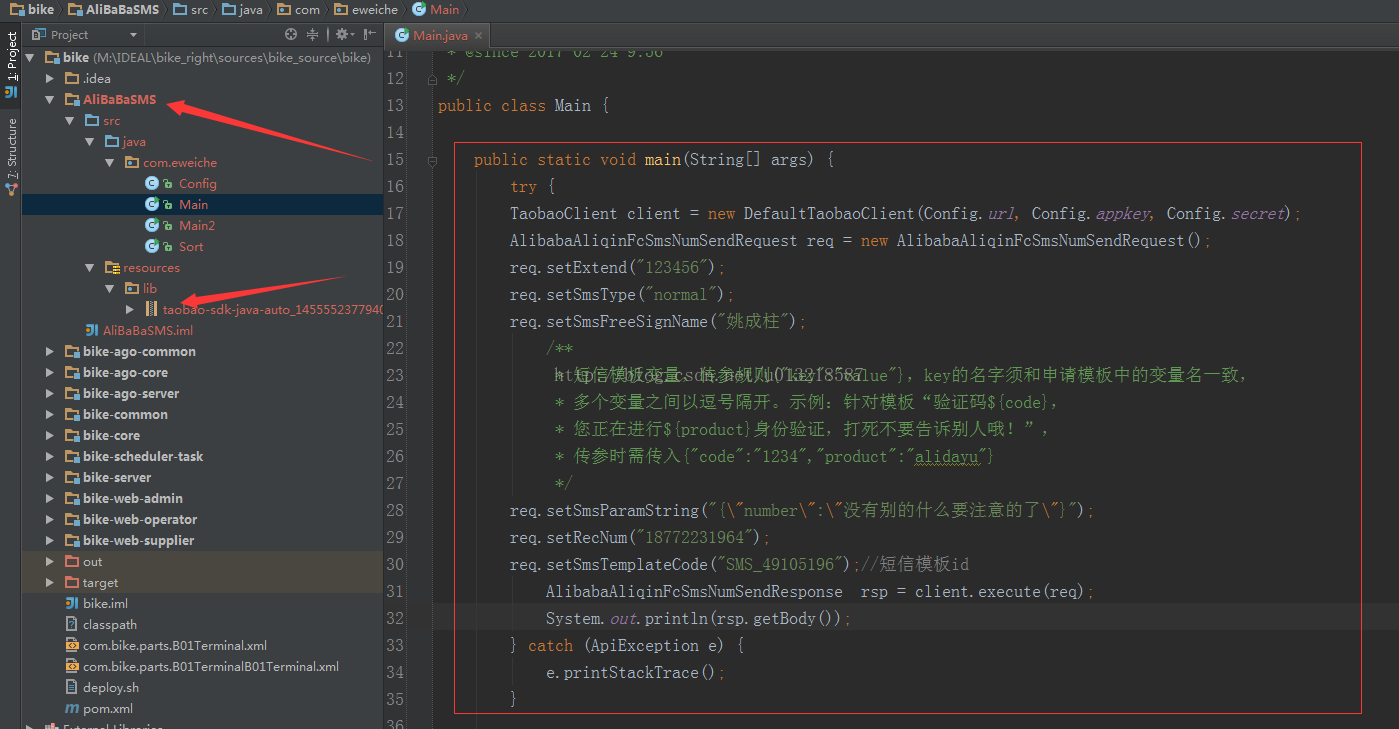Click the src source folder icon
The image size is (1399, 729).
[x=92, y=120]
